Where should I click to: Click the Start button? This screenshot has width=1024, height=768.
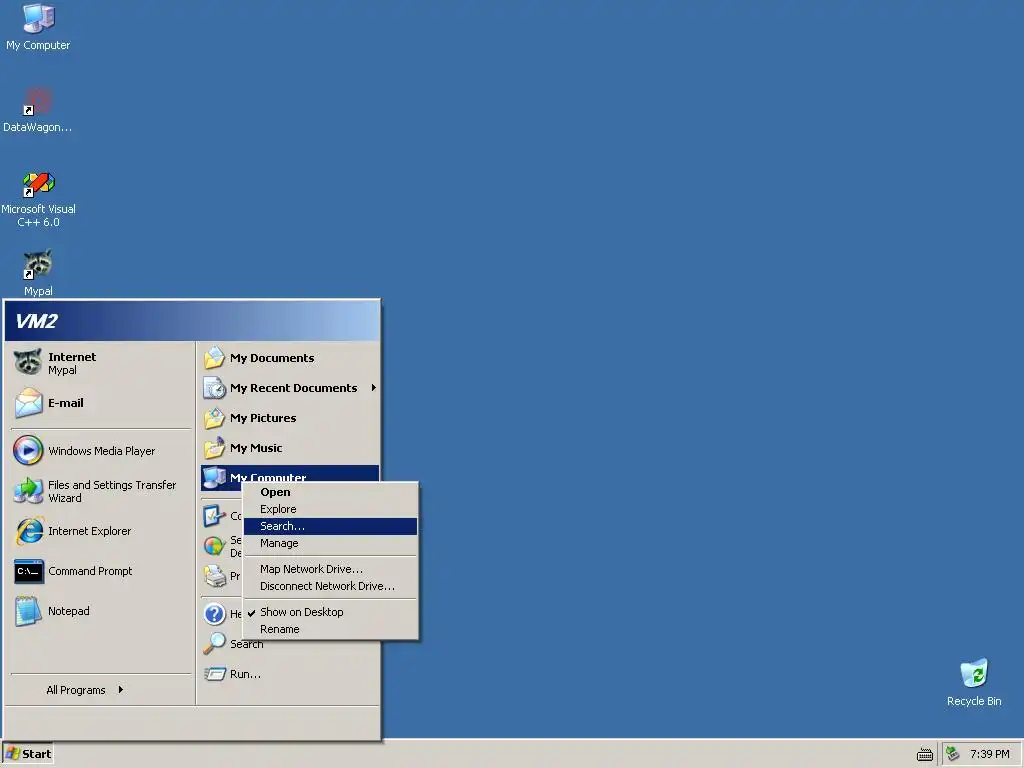tap(27, 754)
